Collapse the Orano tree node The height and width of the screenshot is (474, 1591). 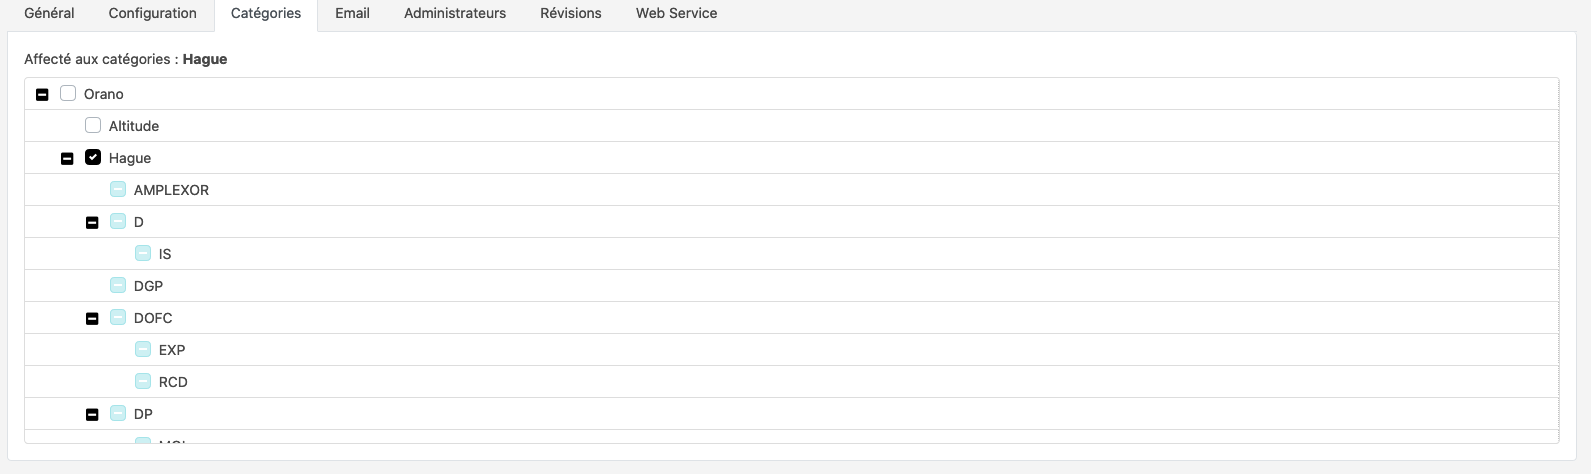pyautogui.click(x=42, y=95)
